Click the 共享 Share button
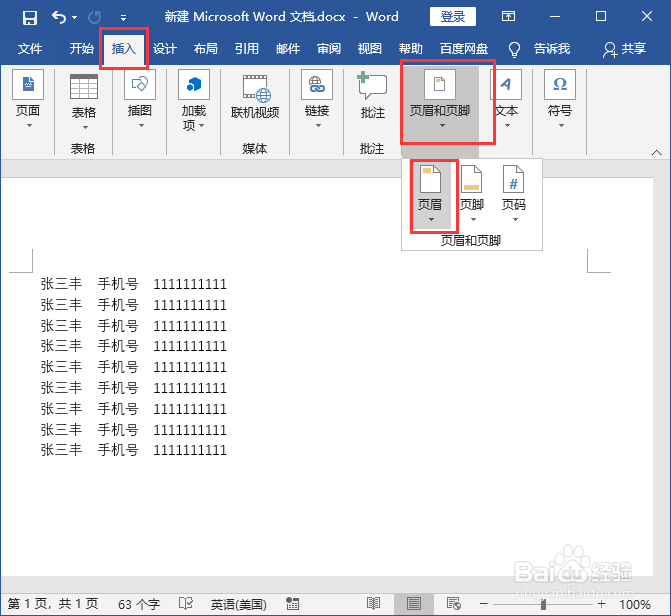 click(624, 49)
